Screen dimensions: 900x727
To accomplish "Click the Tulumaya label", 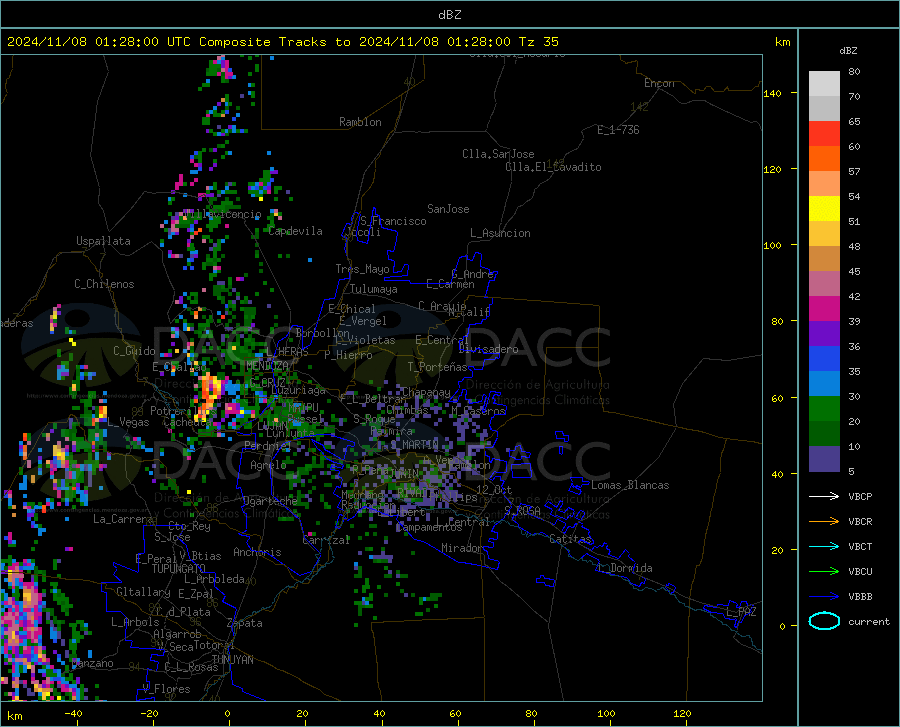I will [374, 289].
